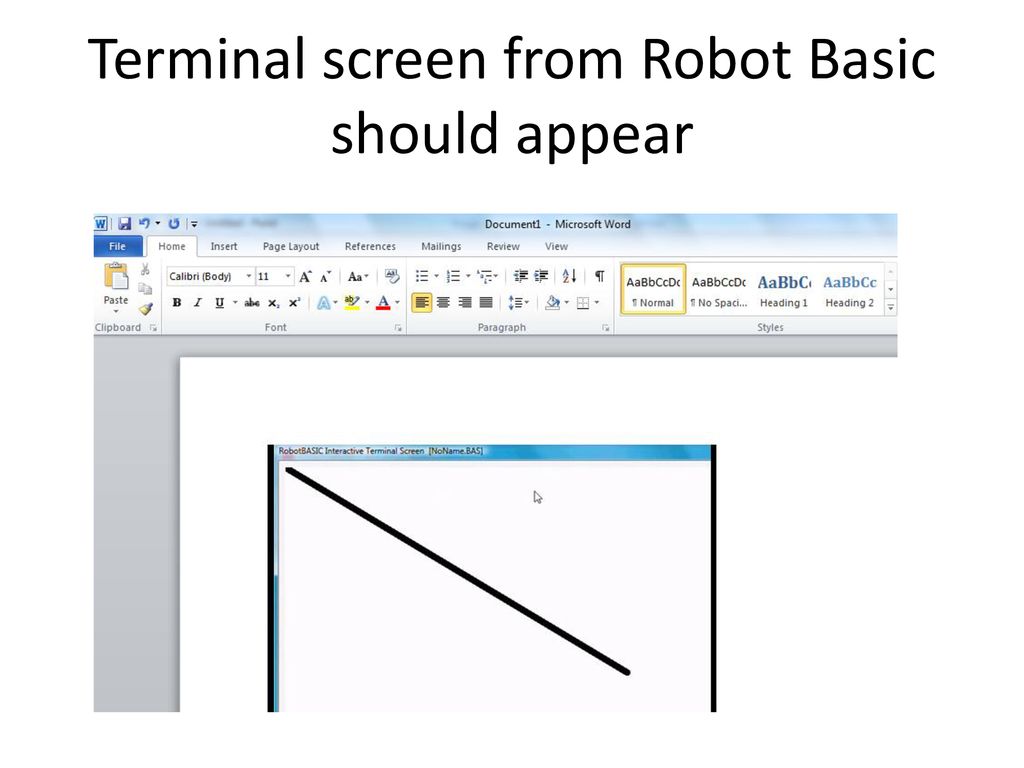Select Center alignment
The image size is (1024, 768).
point(443,302)
